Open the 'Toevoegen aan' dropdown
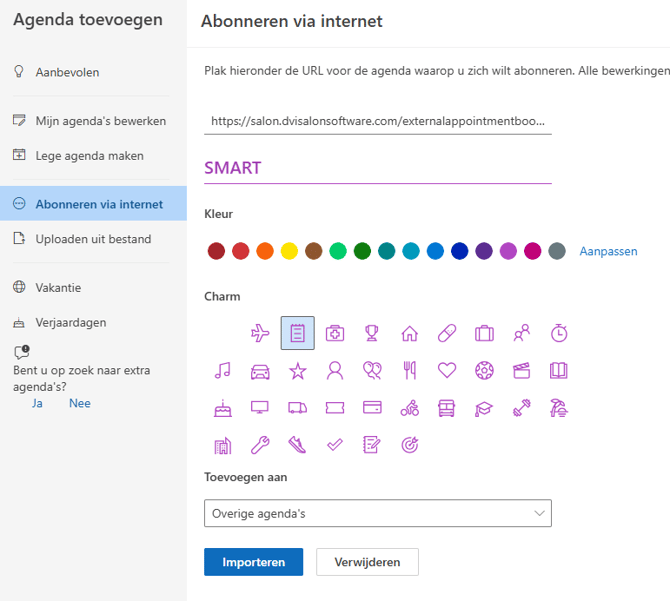The image size is (670, 601). pos(378,513)
